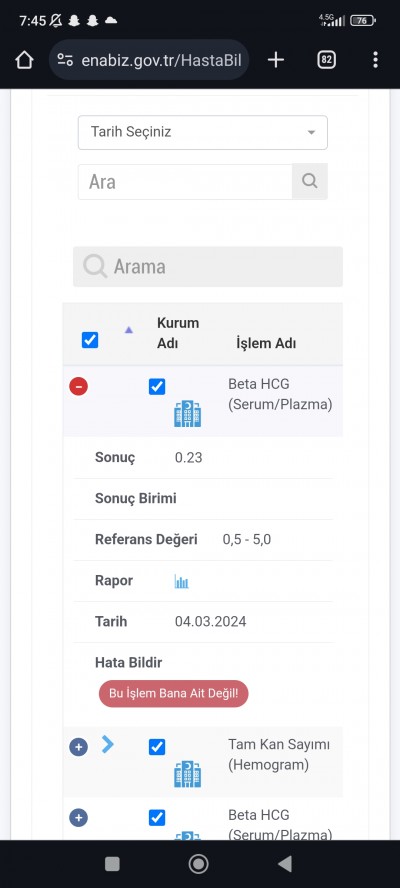Click the Arama search field

tap(208, 266)
